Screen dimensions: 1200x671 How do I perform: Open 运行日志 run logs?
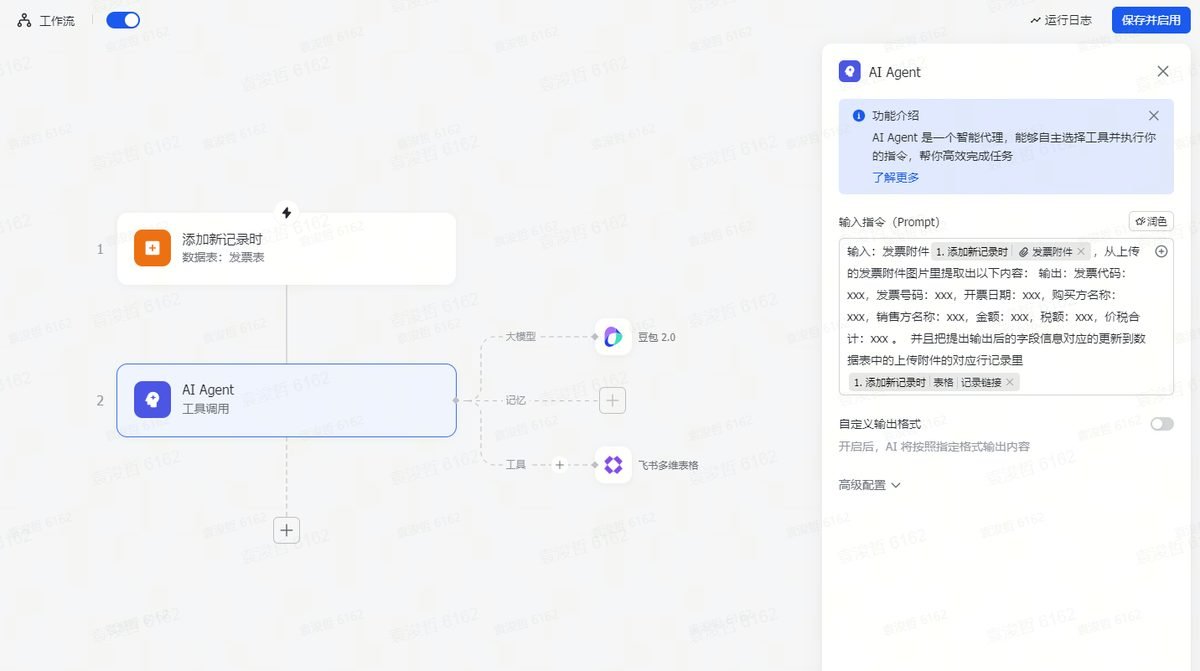coord(1061,20)
